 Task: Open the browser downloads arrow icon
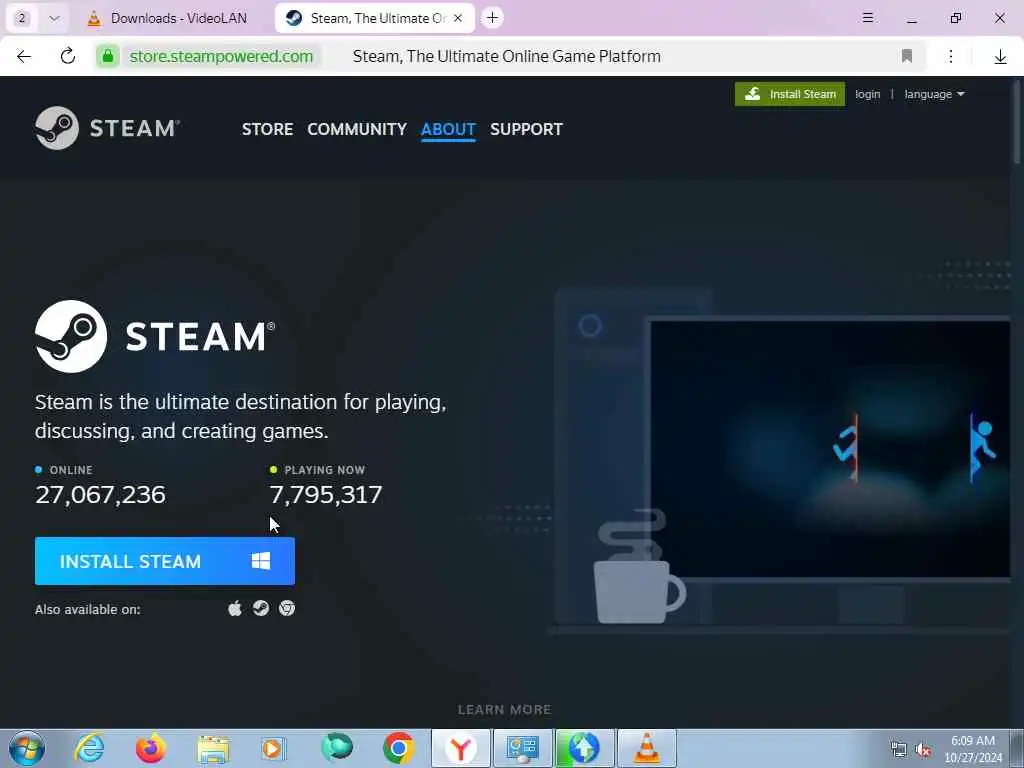pyautogui.click(x=1000, y=57)
